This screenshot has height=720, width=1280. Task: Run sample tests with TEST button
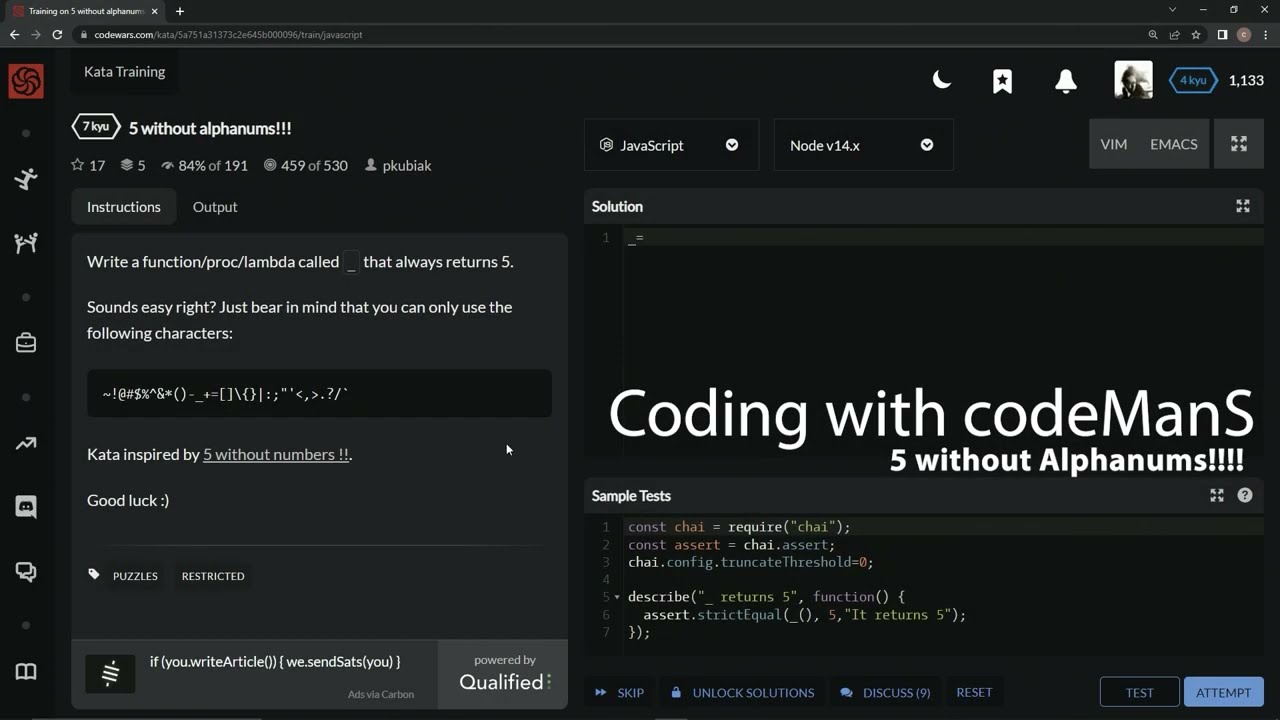(1139, 692)
